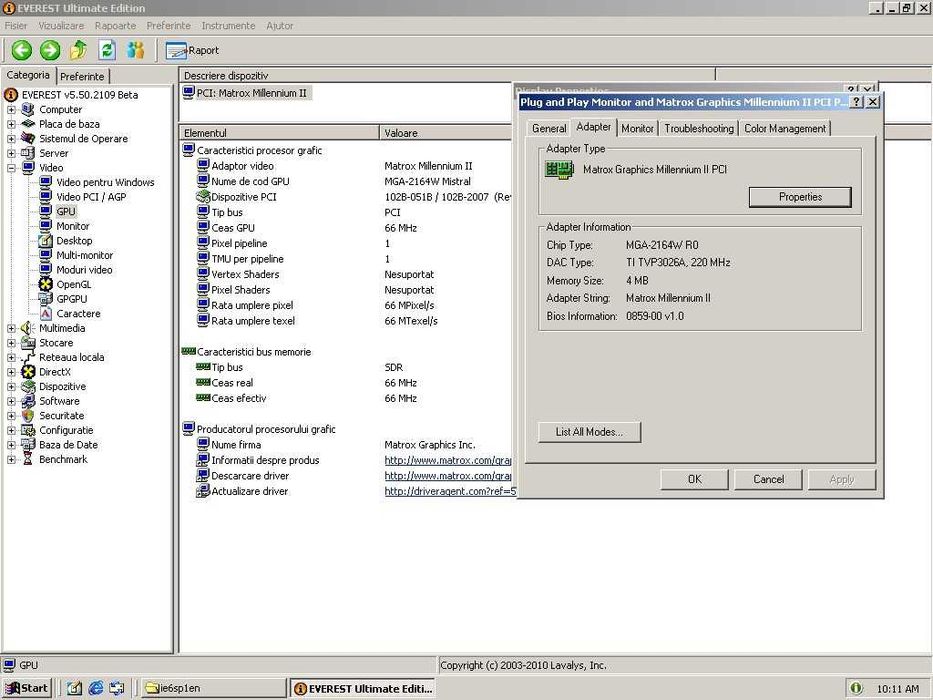Click the Caracteristici bus memorie RAM icon
933x700 pixels.
pos(189,352)
